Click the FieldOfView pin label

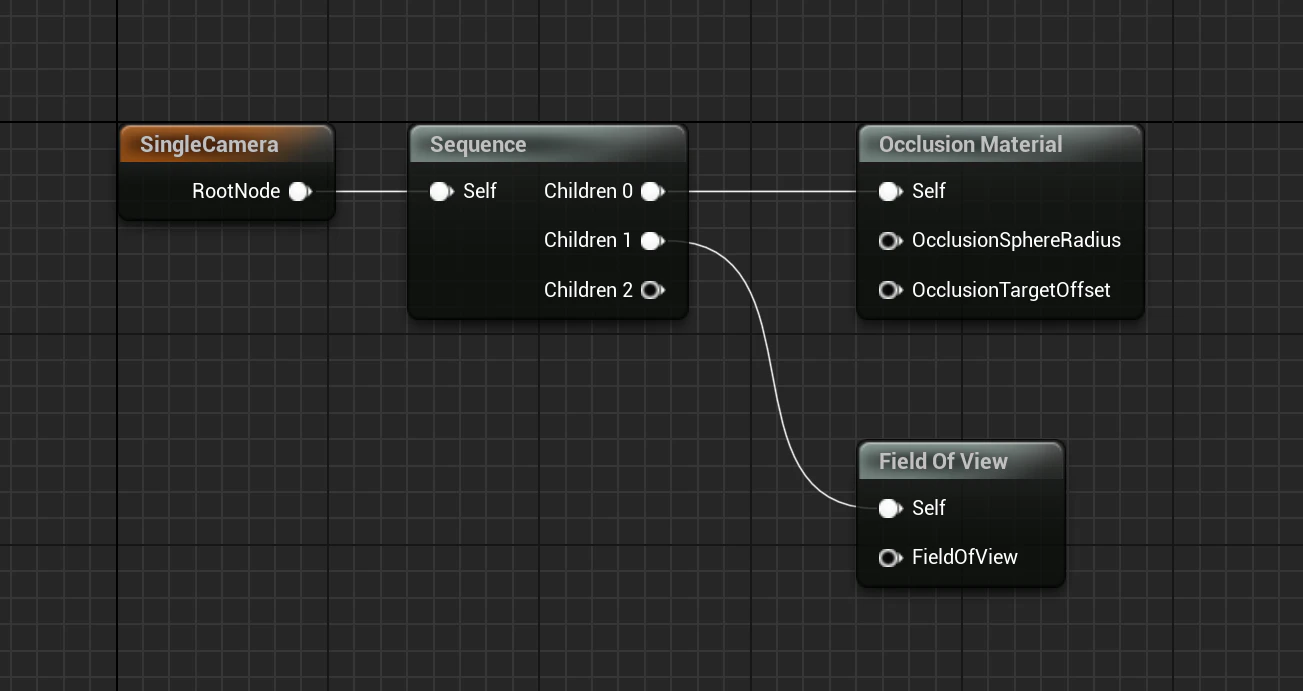pos(965,557)
